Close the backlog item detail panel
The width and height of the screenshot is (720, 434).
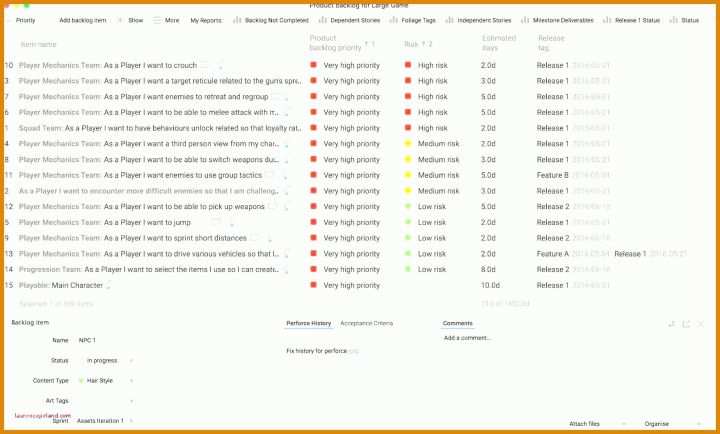coord(701,324)
